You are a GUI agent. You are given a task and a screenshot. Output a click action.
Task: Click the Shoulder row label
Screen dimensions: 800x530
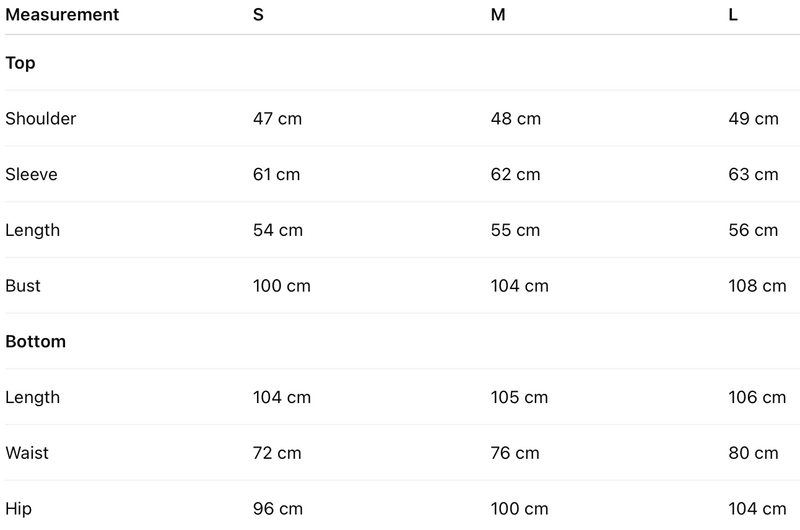41,119
